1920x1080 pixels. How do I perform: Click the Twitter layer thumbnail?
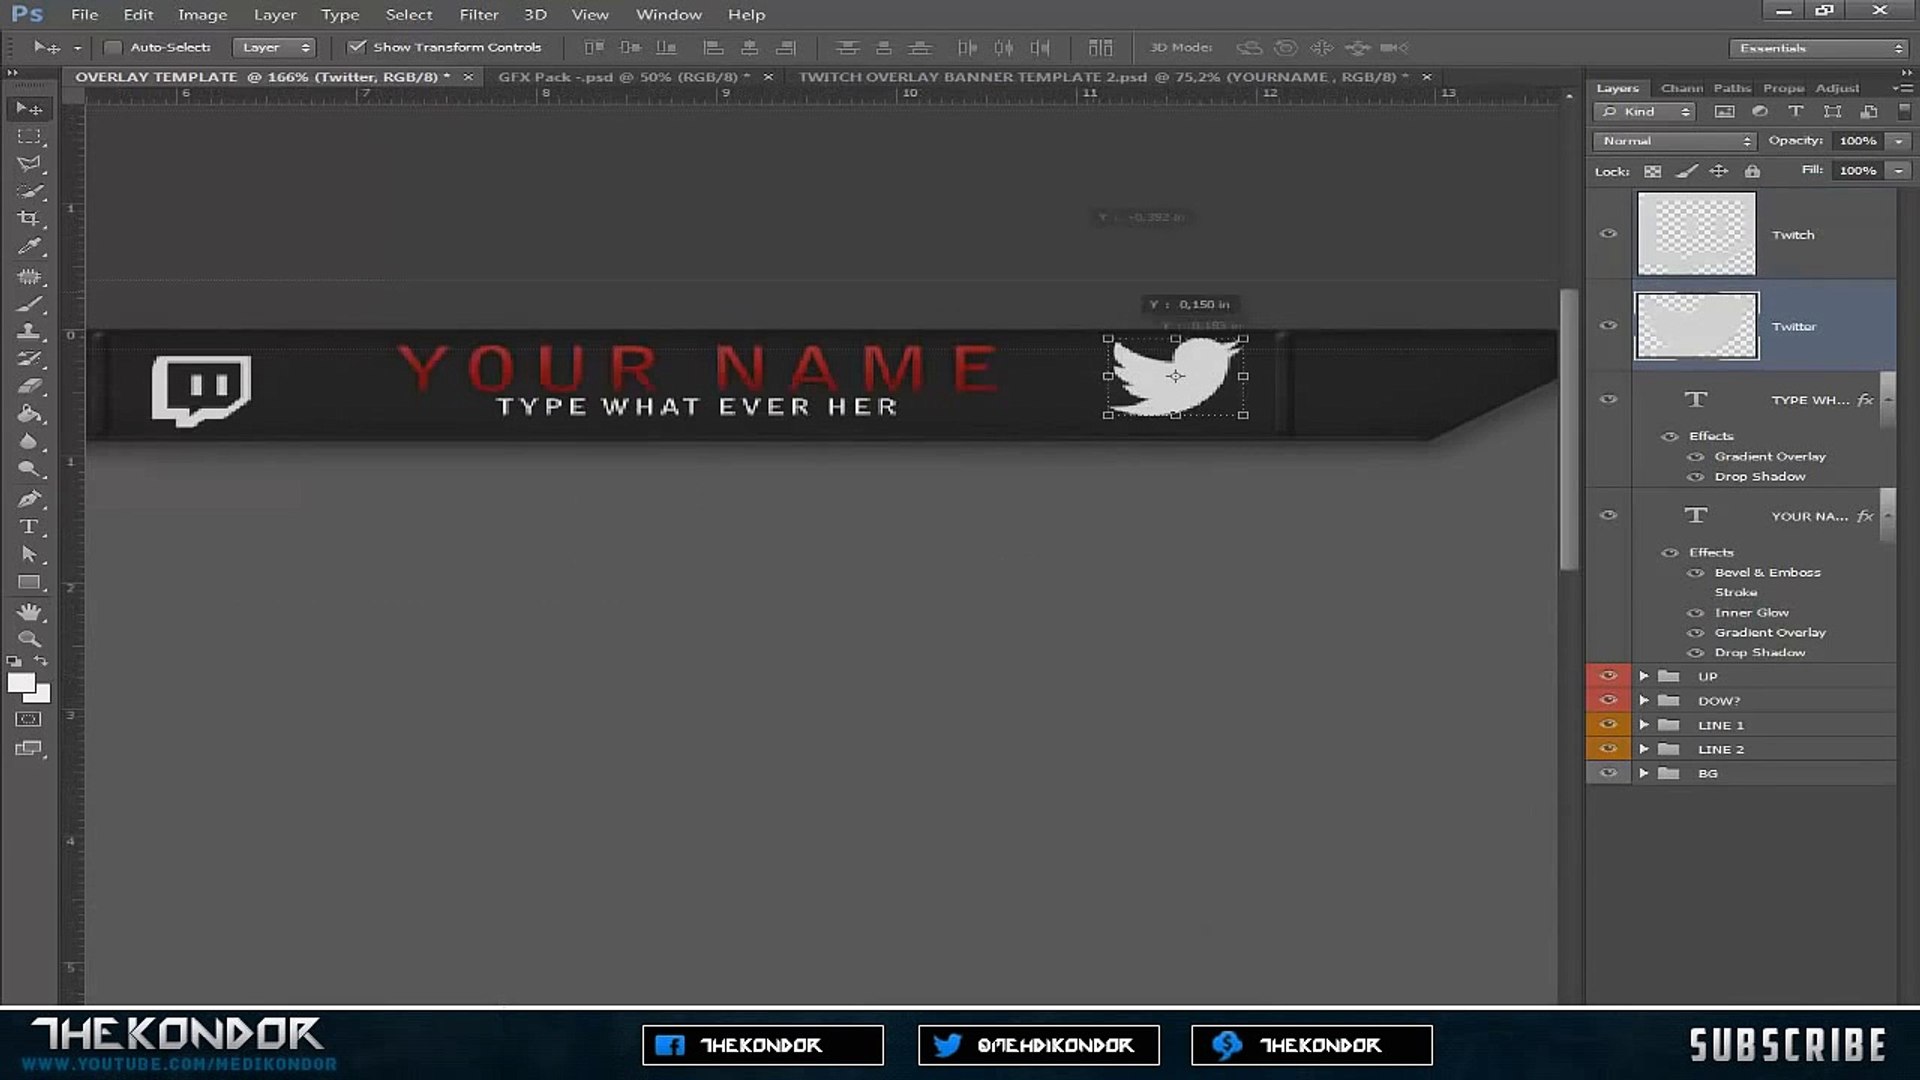pyautogui.click(x=1696, y=326)
